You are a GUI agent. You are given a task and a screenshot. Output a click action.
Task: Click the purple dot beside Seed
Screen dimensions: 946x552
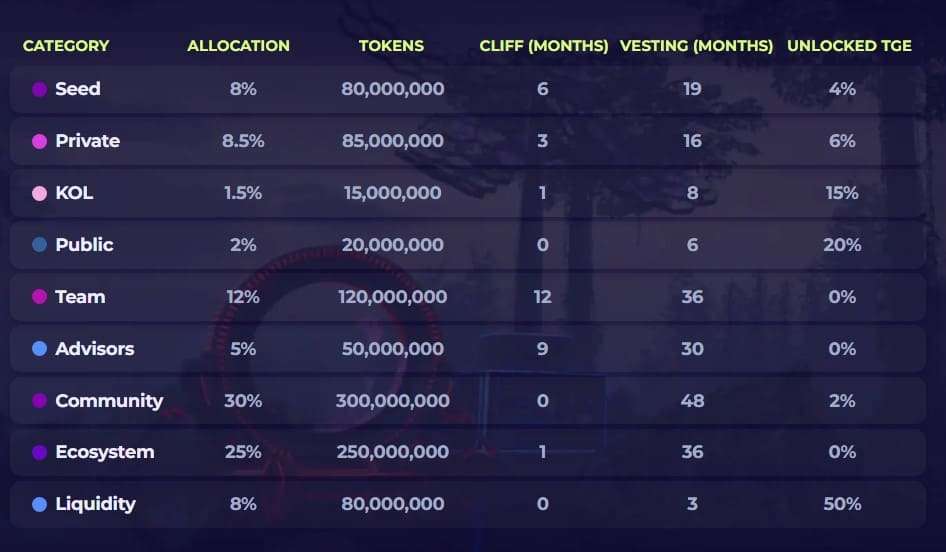tap(40, 89)
